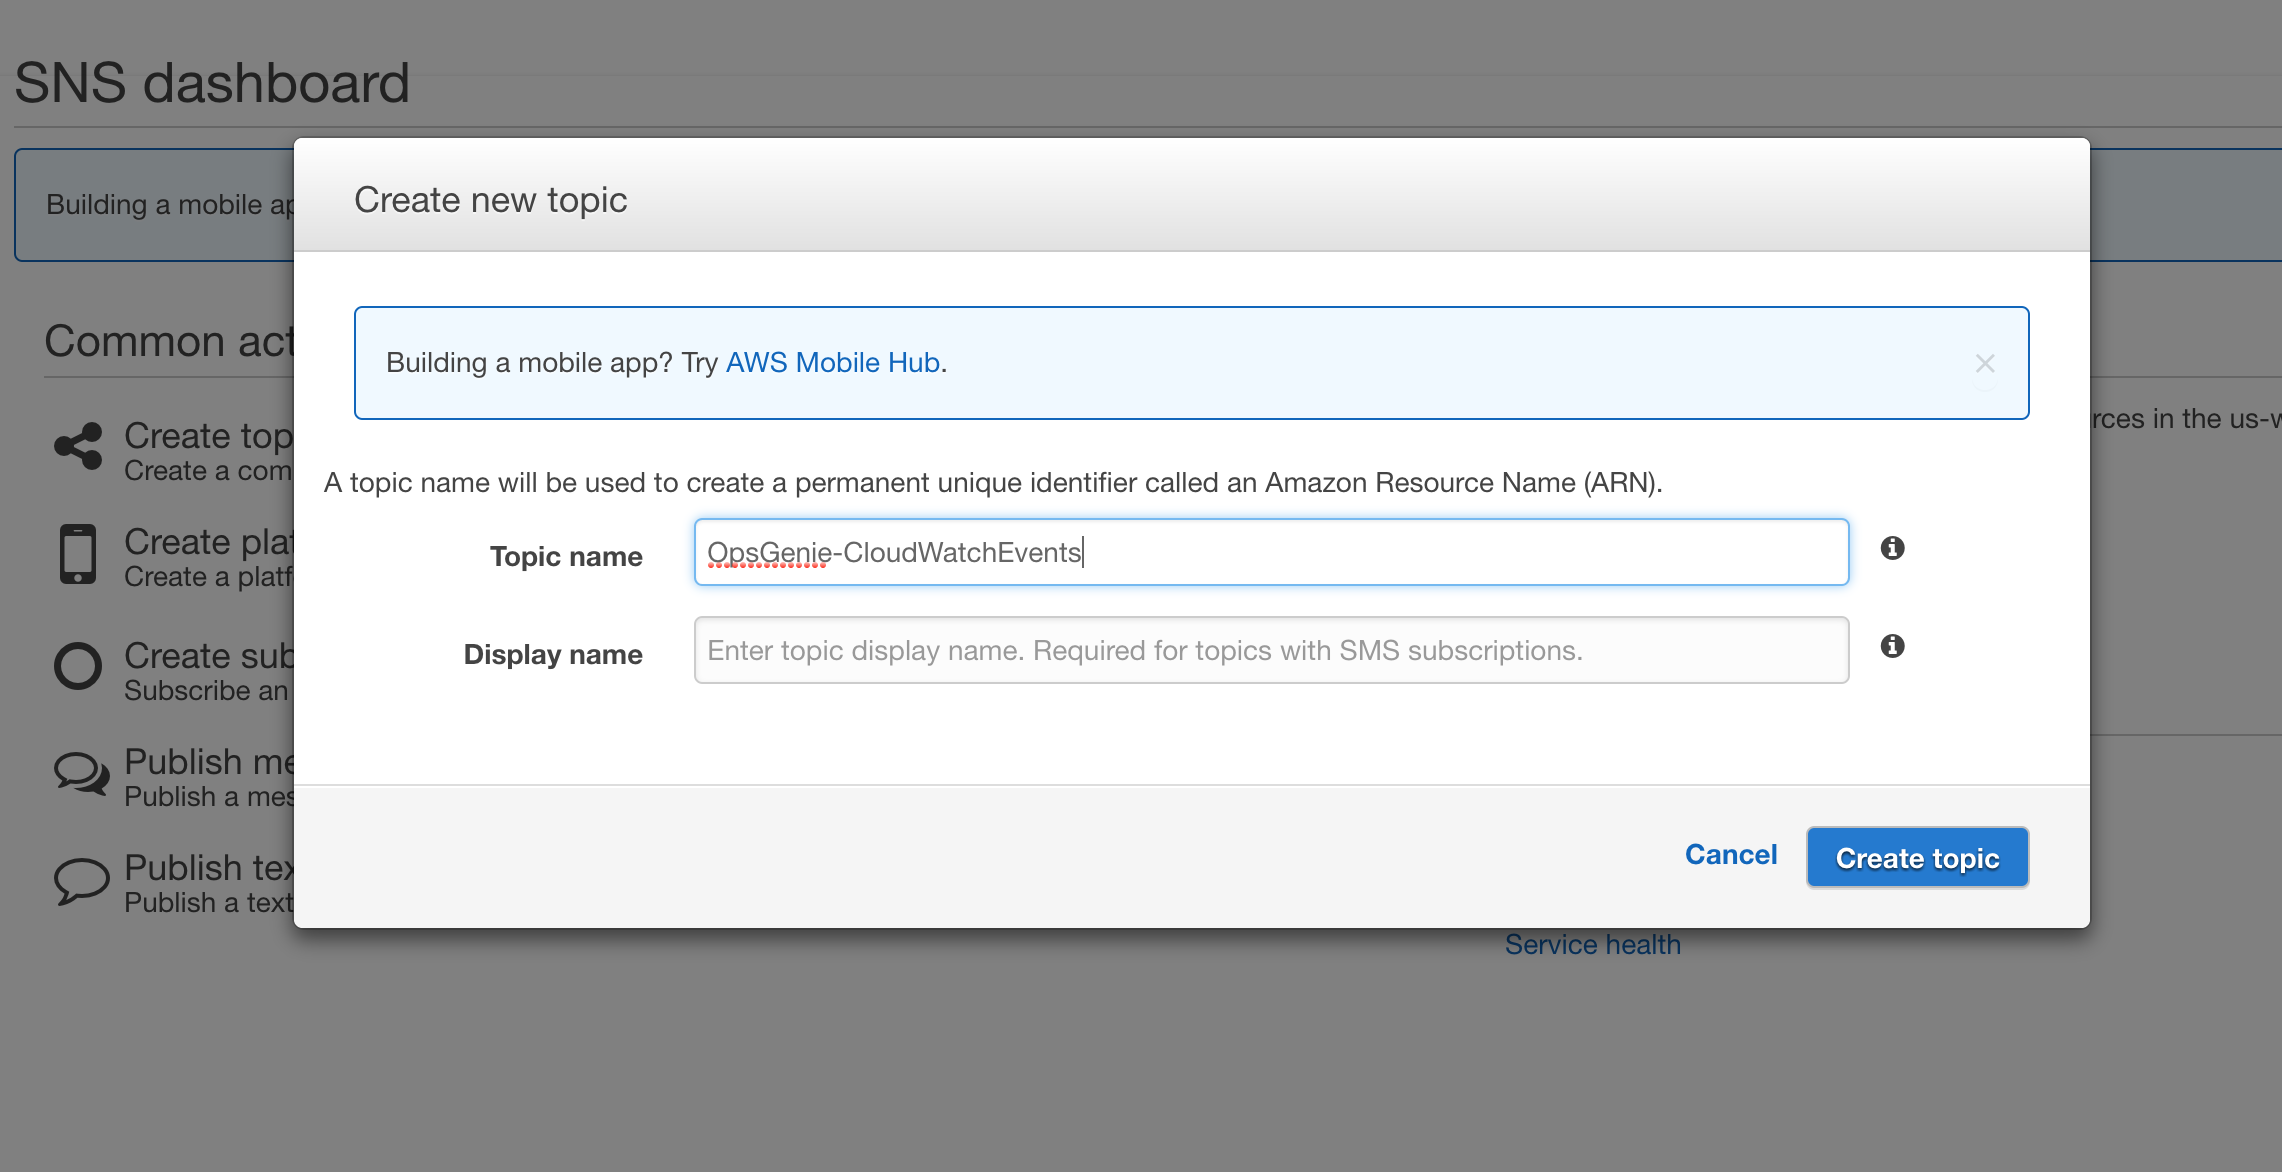The image size is (2282, 1172).
Task: Click the double chat bubble Publish message icon
Action: [x=80, y=773]
